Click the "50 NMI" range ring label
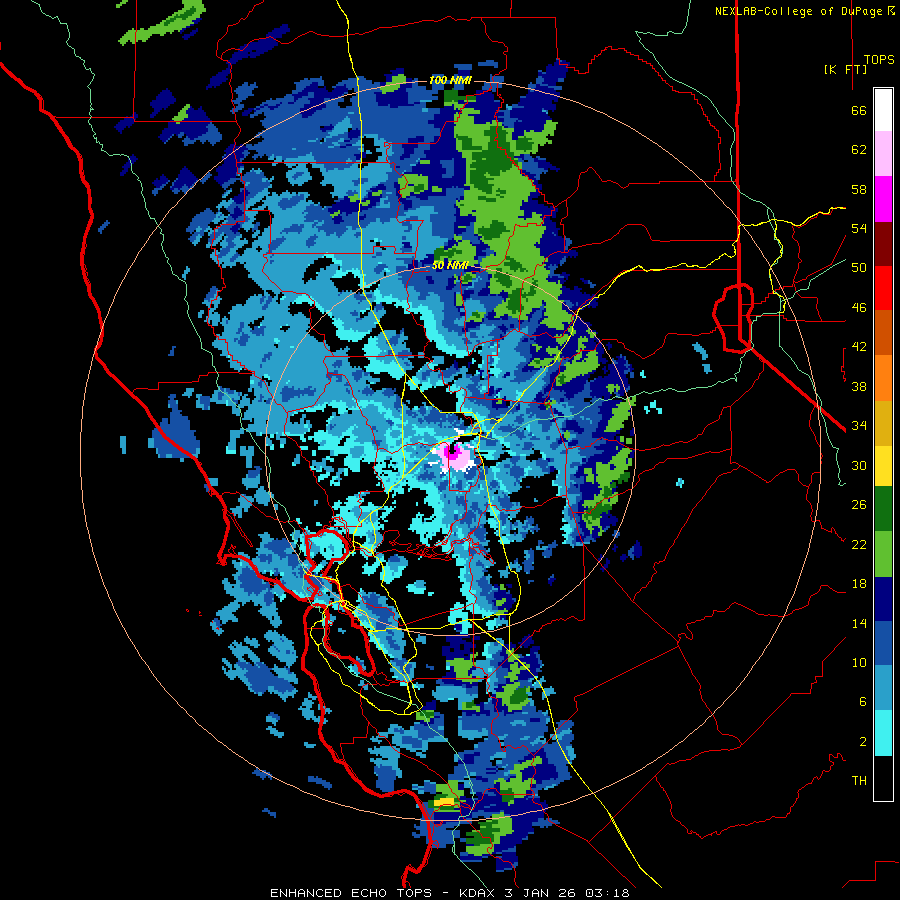900x900 pixels. click(x=450, y=265)
